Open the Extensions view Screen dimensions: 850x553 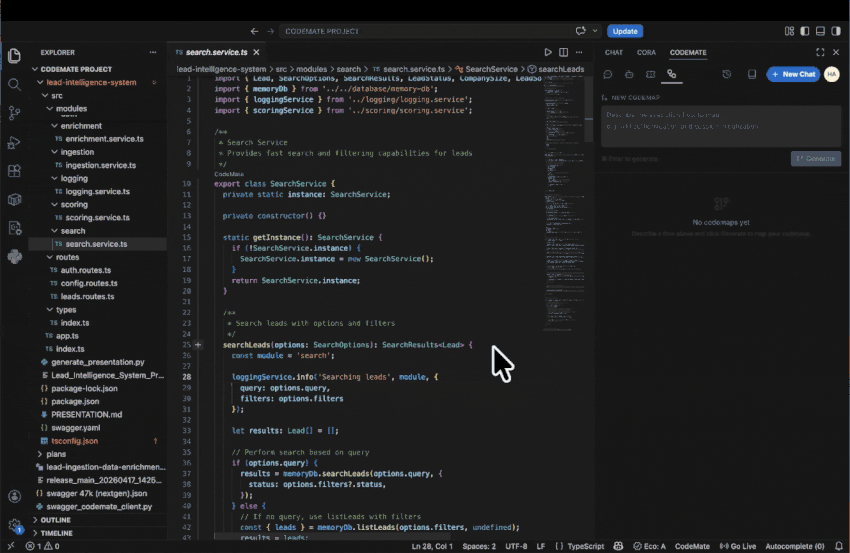point(15,171)
